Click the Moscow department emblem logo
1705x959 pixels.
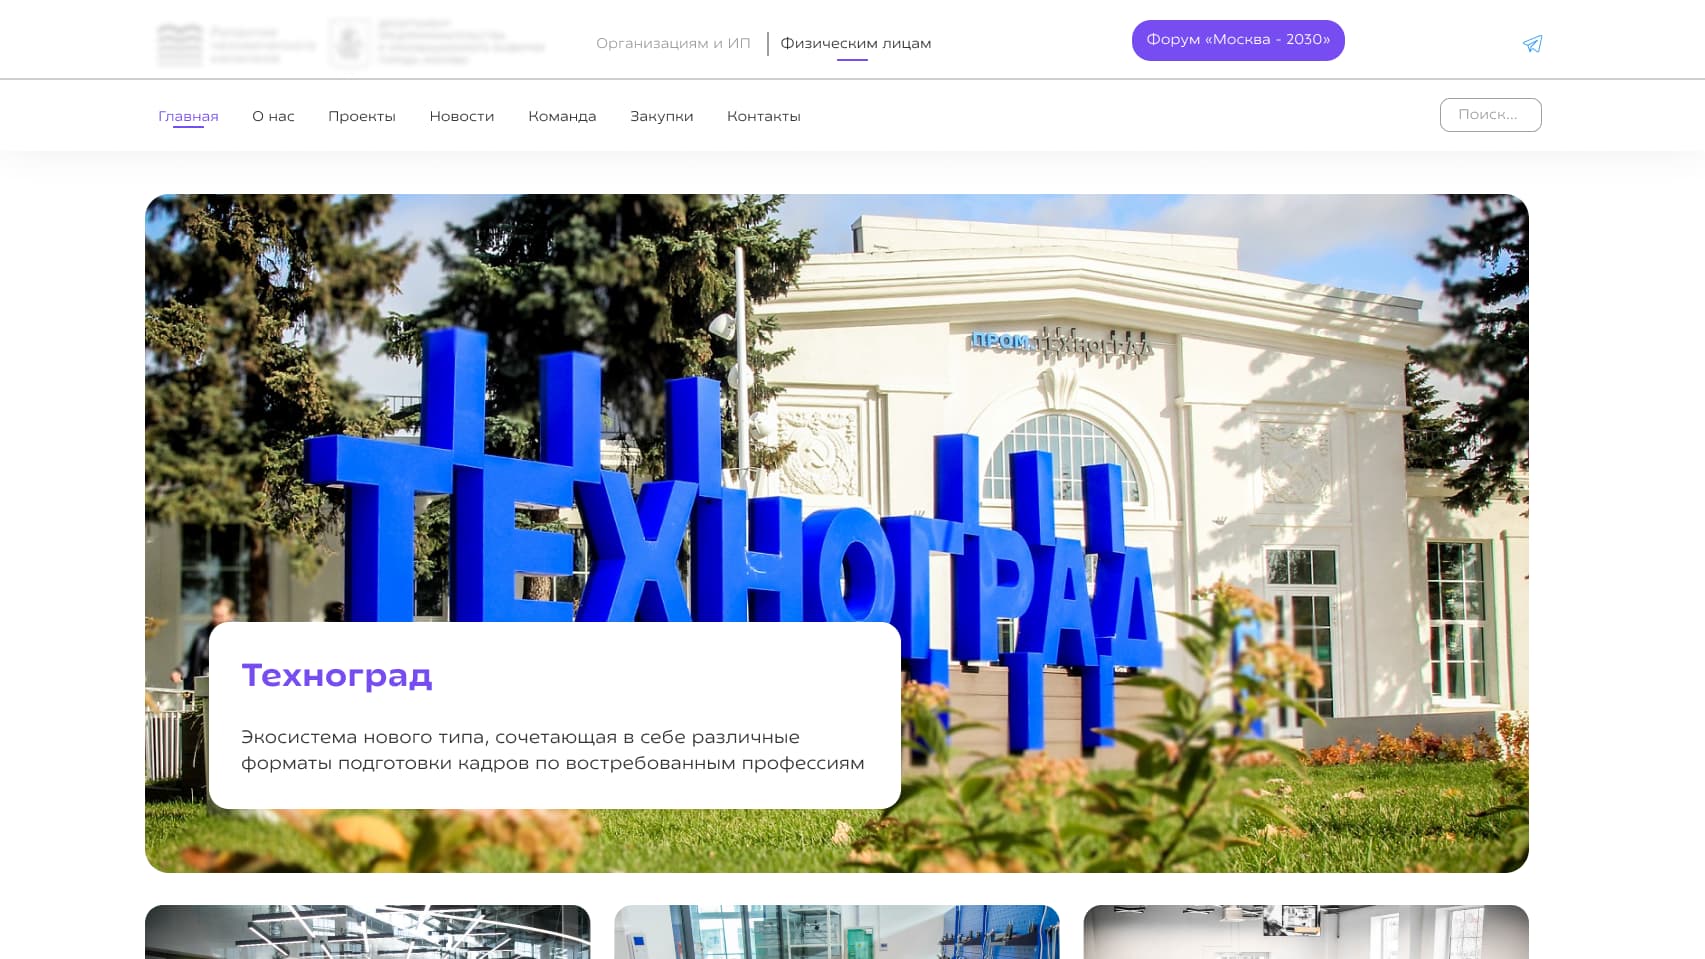(438, 43)
